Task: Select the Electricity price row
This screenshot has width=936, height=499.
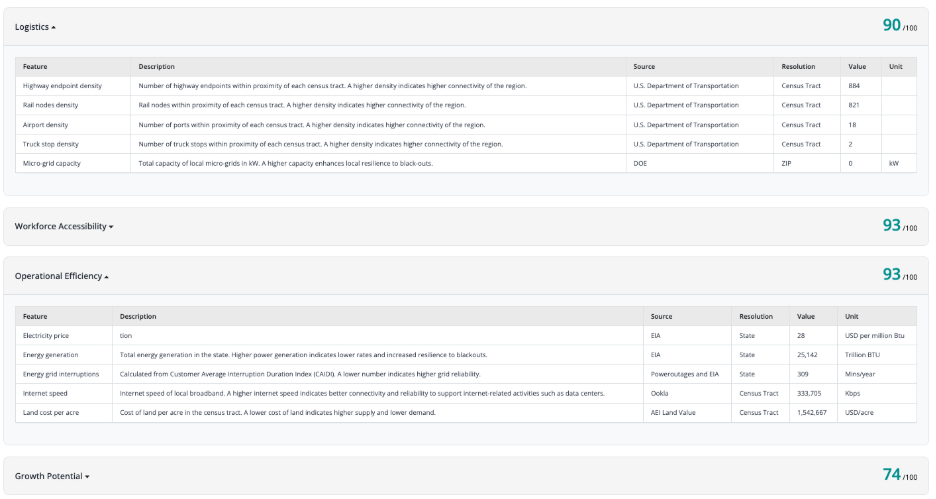Action: point(46,336)
